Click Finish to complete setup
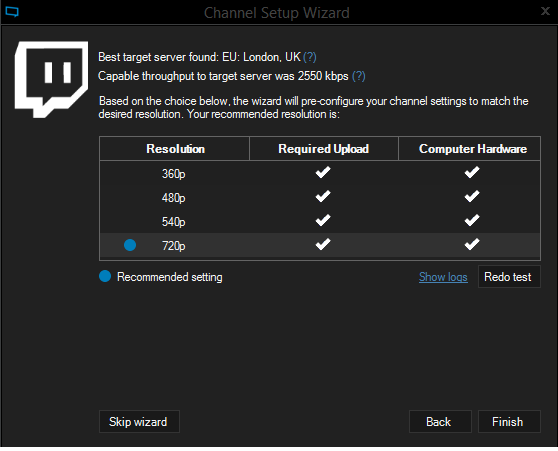The image size is (558, 451). [509, 421]
